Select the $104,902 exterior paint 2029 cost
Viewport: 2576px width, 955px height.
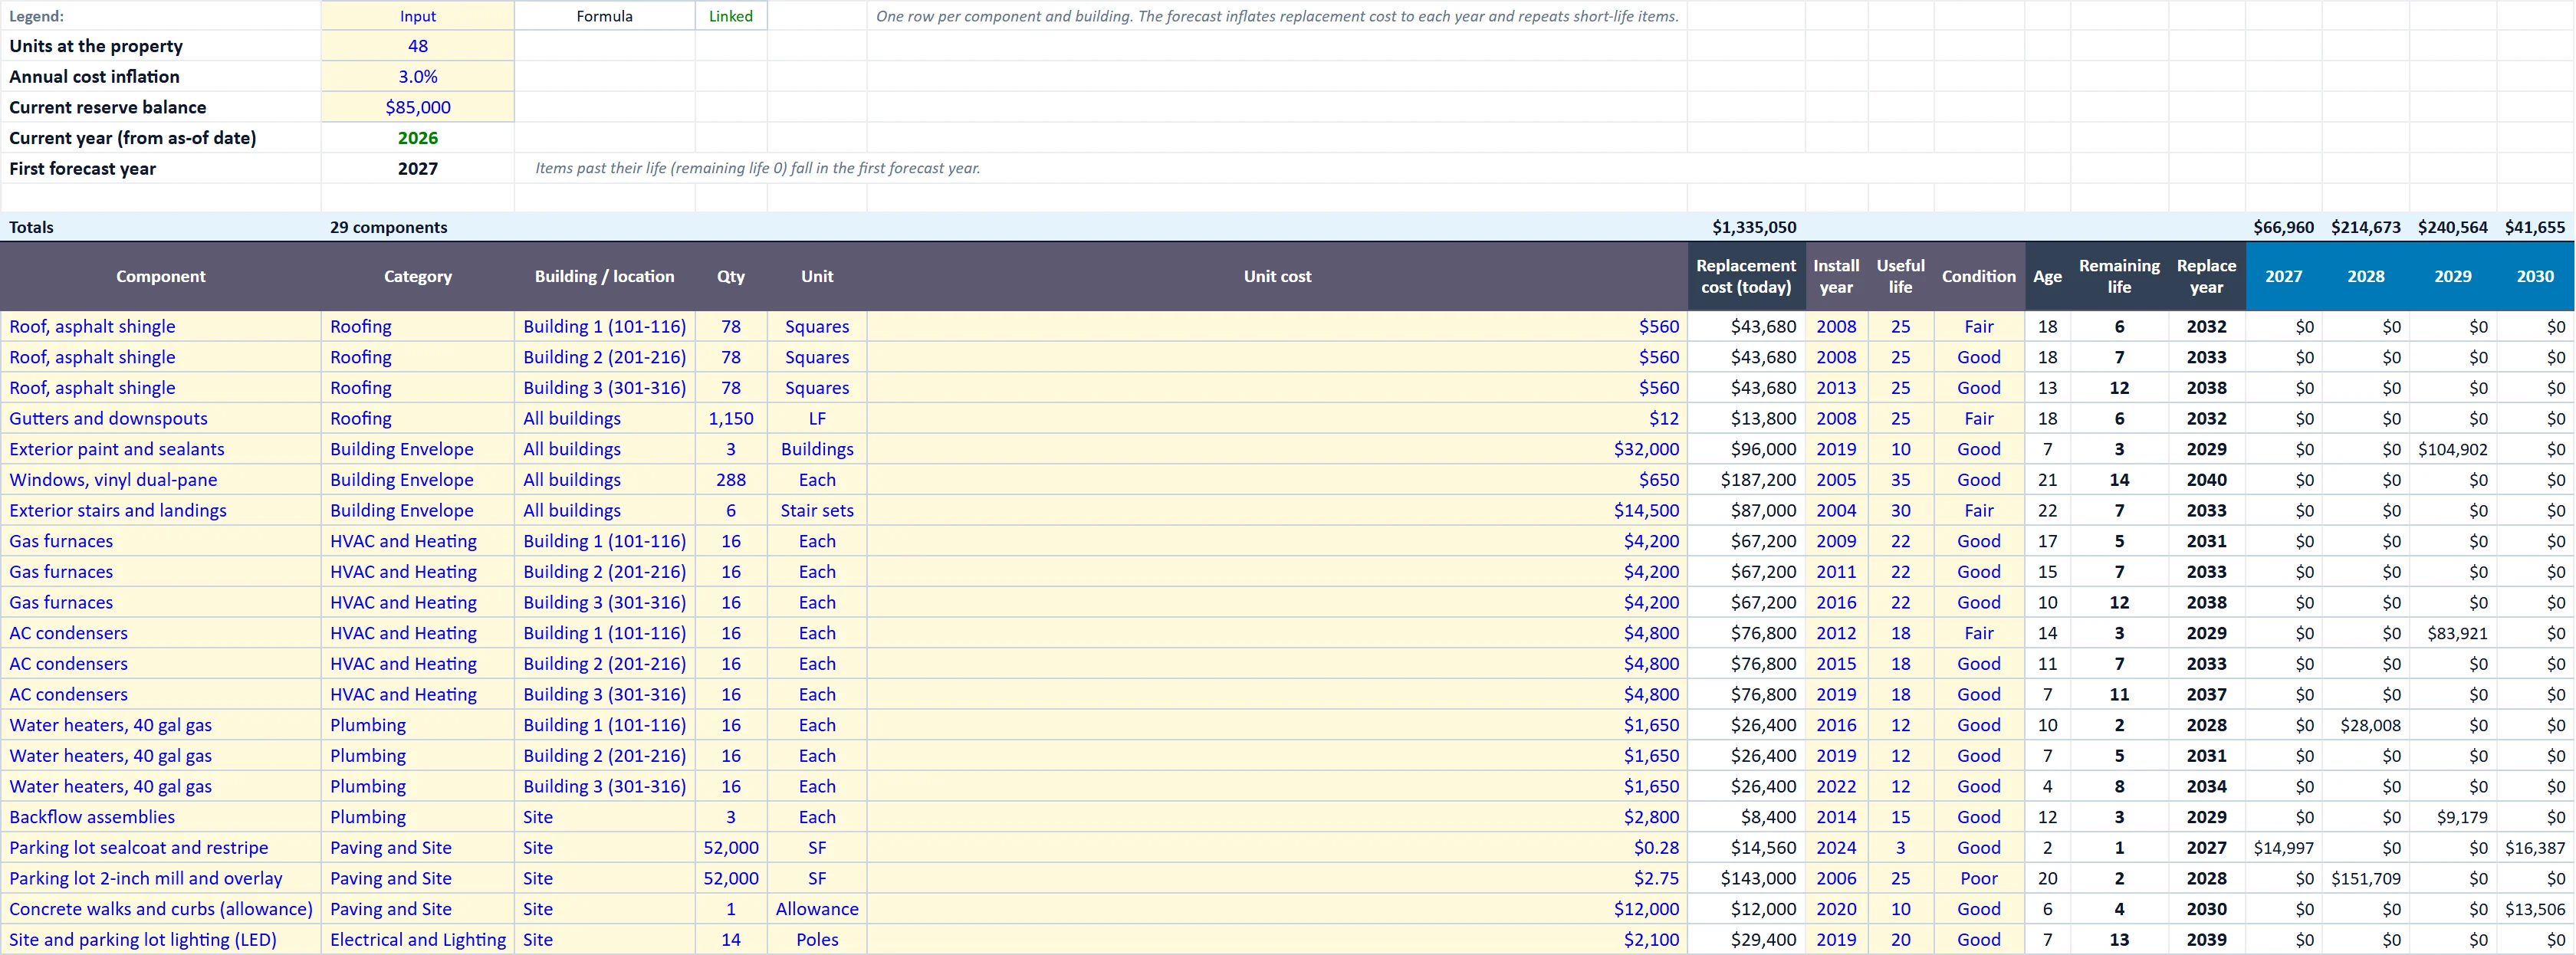tap(2452, 450)
